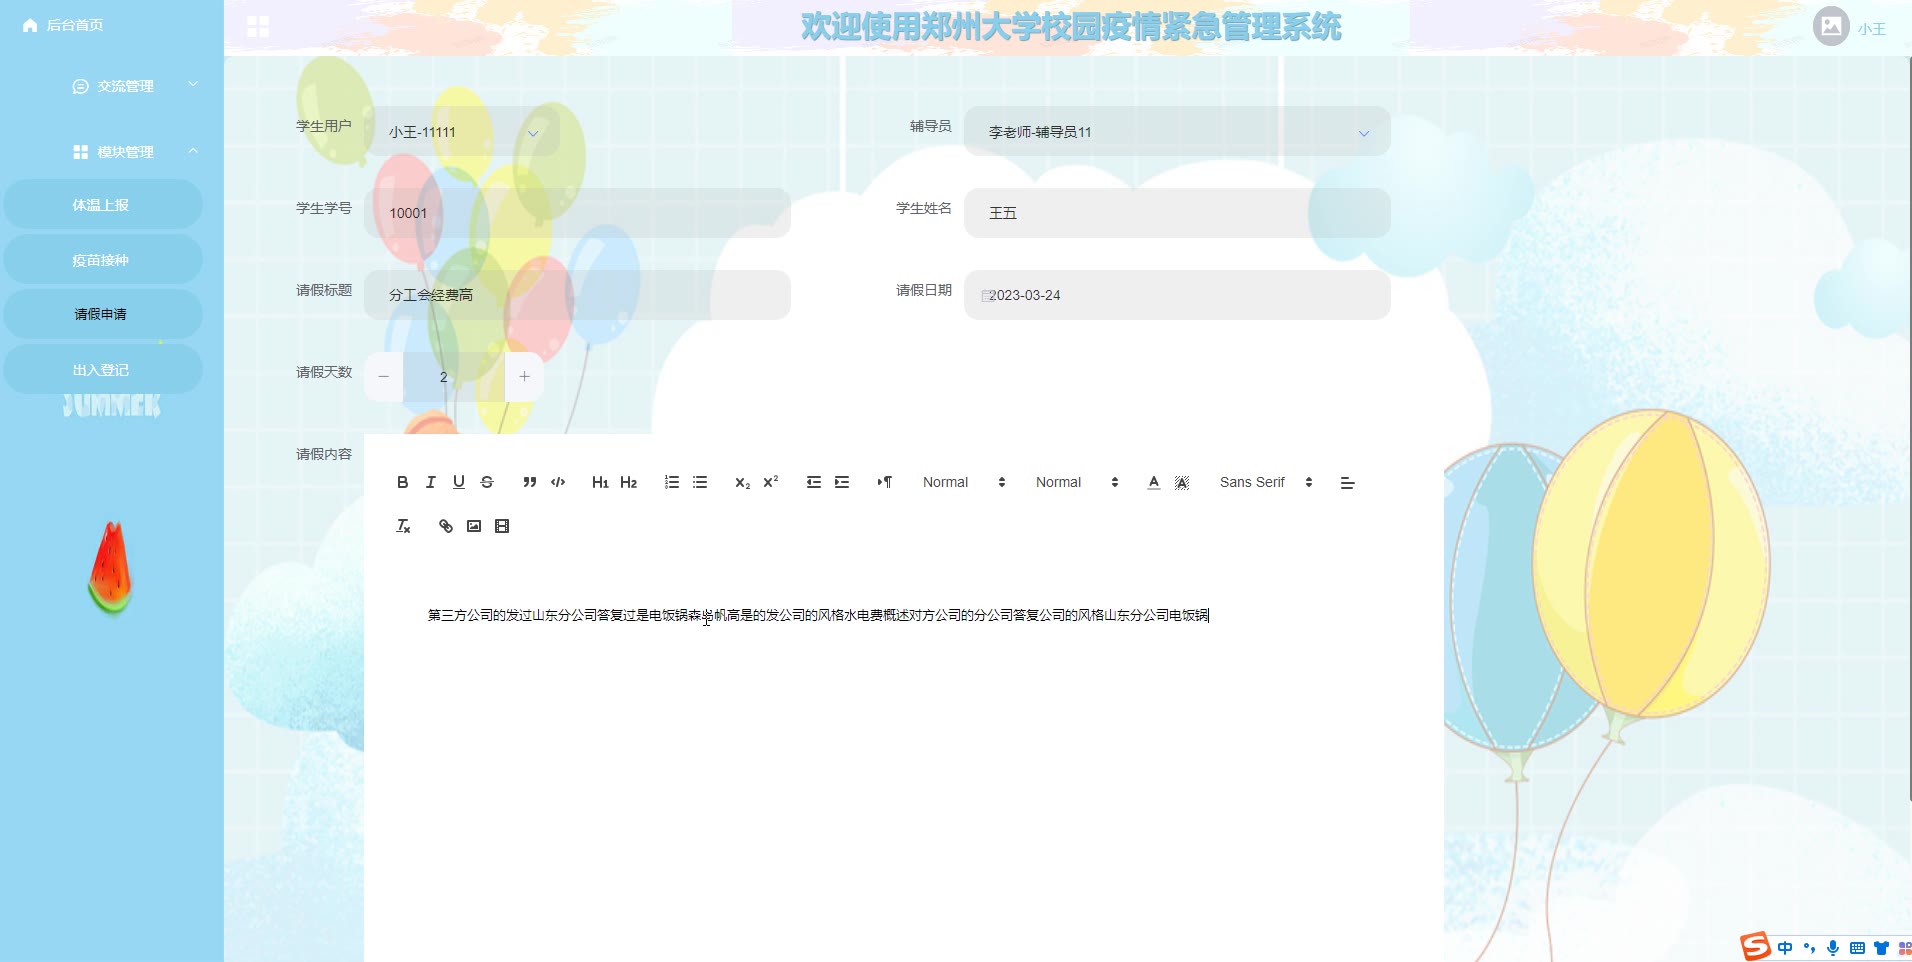Insert a hyperlink into the content
This screenshot has height=962, width=1912.
446,526
